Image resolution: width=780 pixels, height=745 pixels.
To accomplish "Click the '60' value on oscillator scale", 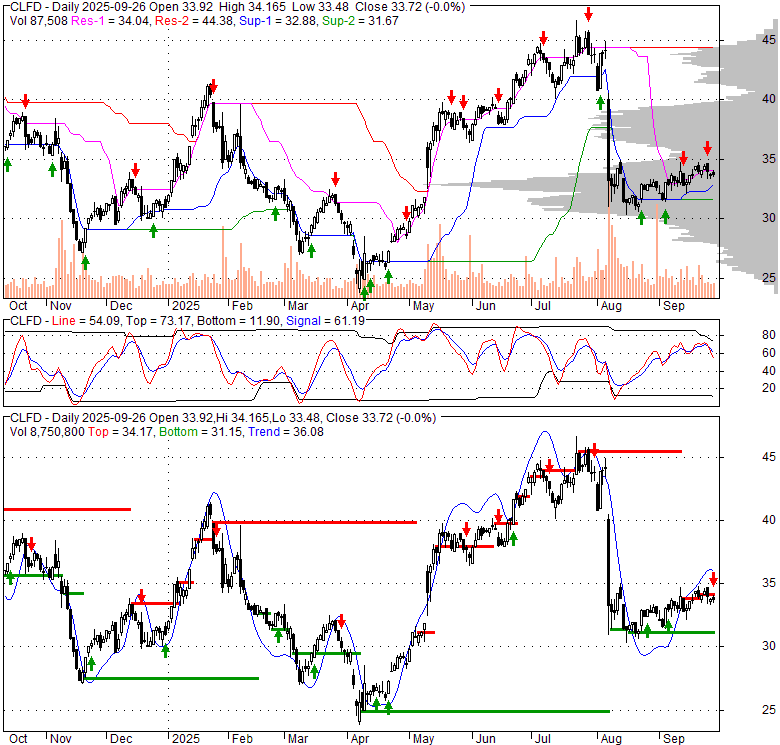I will [x=769, y=353].
